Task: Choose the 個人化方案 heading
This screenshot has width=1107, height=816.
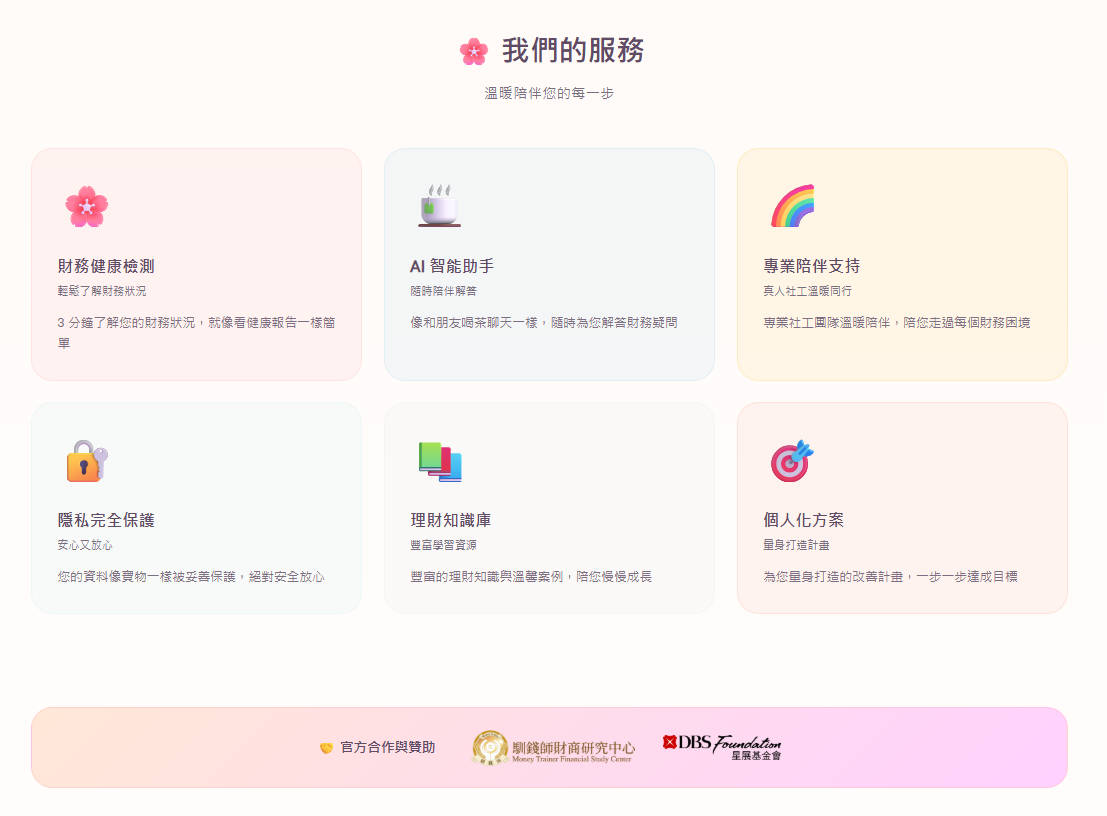Action: click(803, 520)
